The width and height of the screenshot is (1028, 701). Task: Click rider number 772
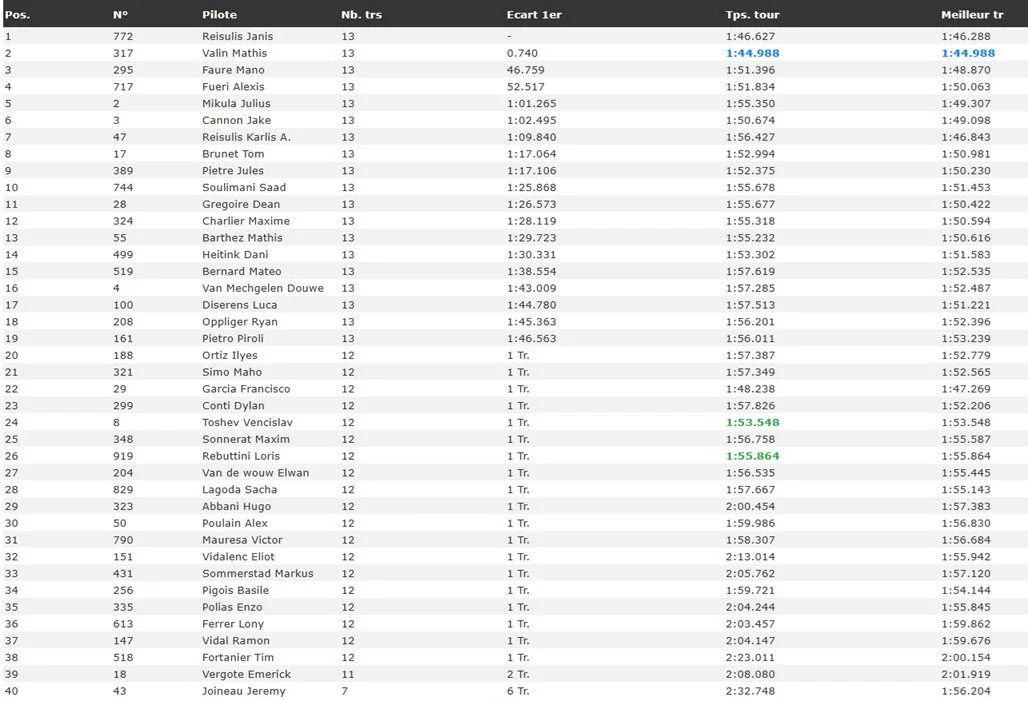click(121, 36)
